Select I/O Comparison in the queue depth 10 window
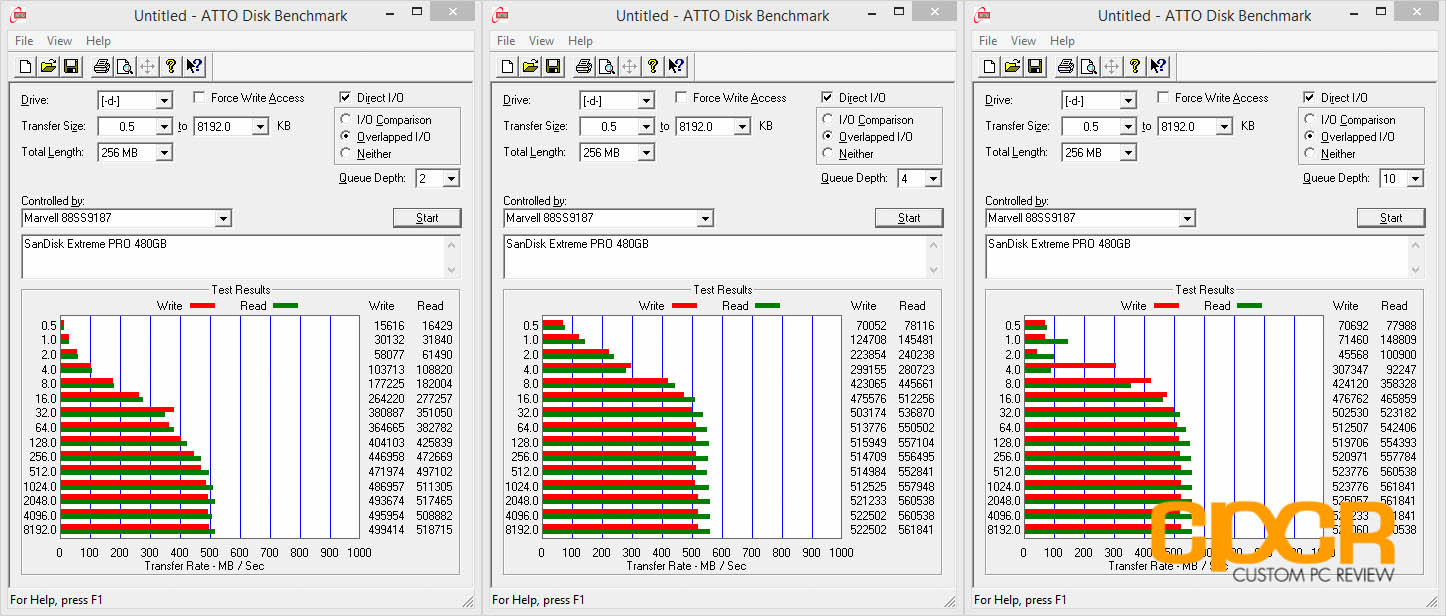 coord(1311,120)
